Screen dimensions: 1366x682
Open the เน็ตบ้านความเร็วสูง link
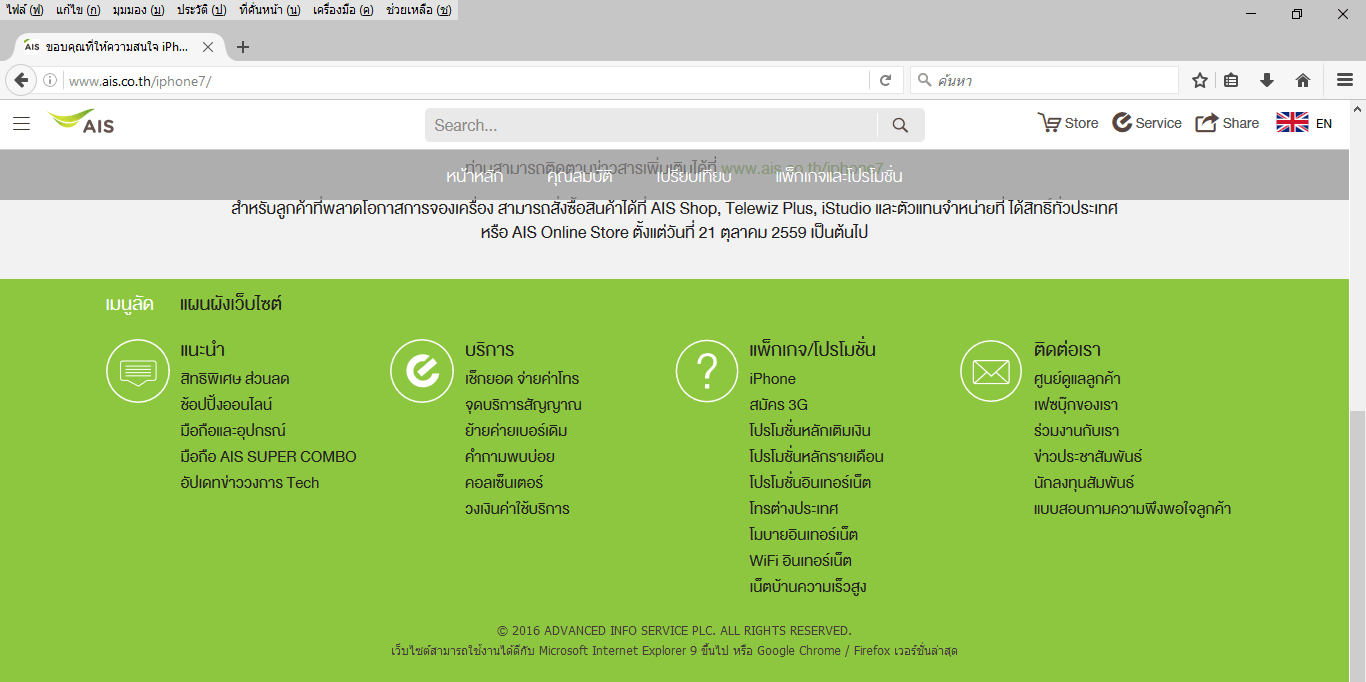[x=808, y=587]
